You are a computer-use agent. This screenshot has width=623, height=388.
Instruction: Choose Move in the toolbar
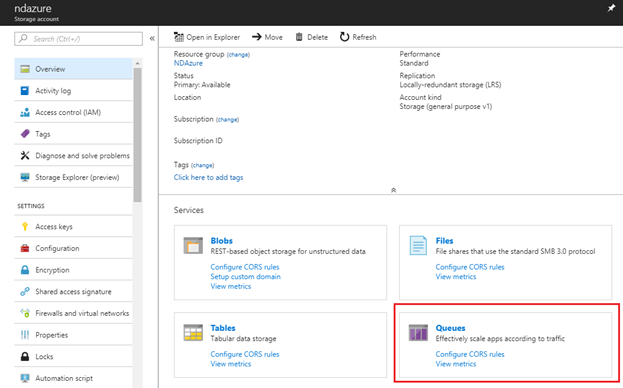[267, 37]
